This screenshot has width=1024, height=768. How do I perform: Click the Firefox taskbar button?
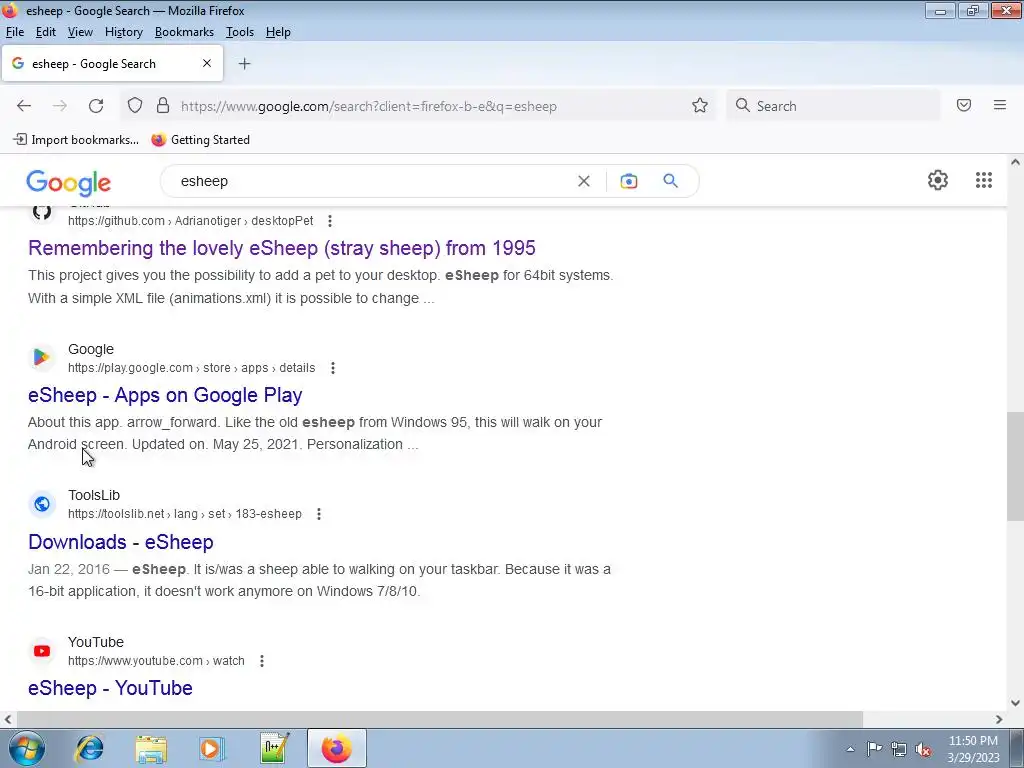click(336, 748)
